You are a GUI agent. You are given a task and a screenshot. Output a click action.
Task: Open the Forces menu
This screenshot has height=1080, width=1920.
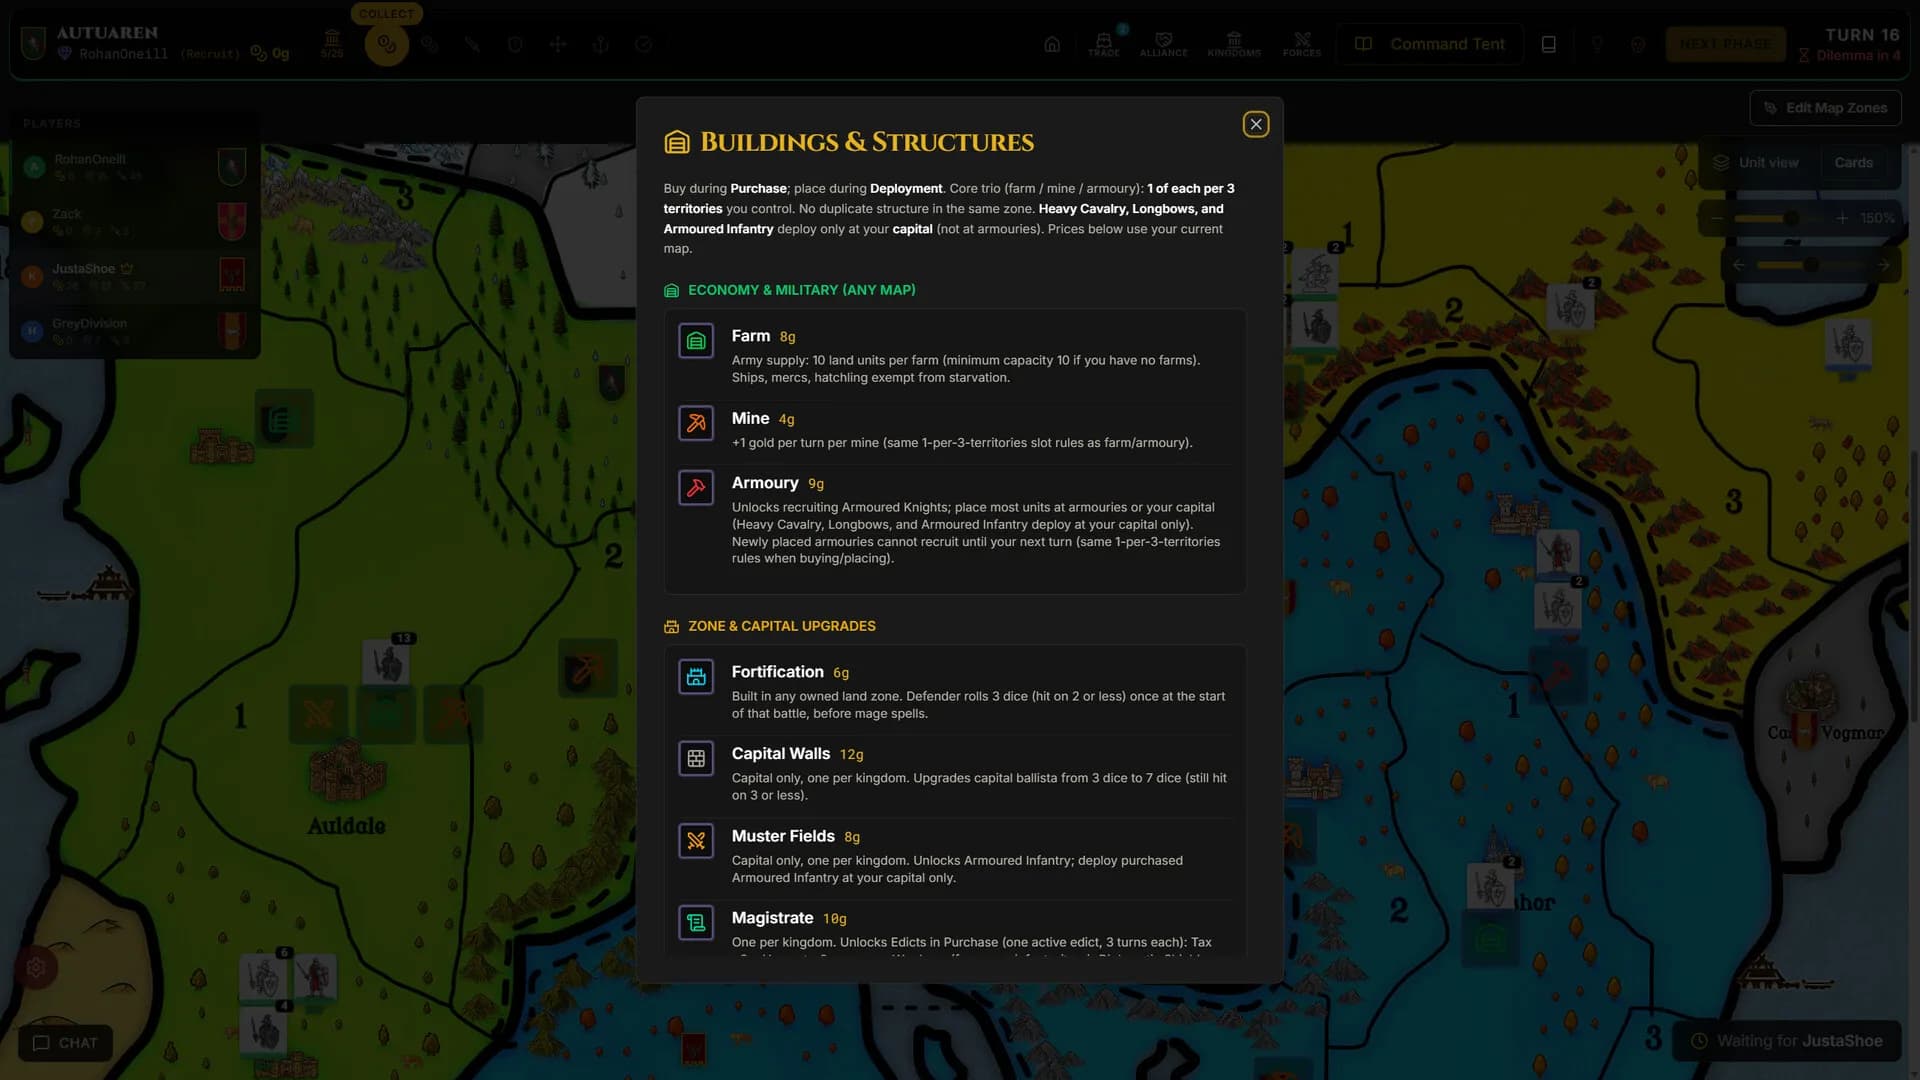click(1302, 44)
